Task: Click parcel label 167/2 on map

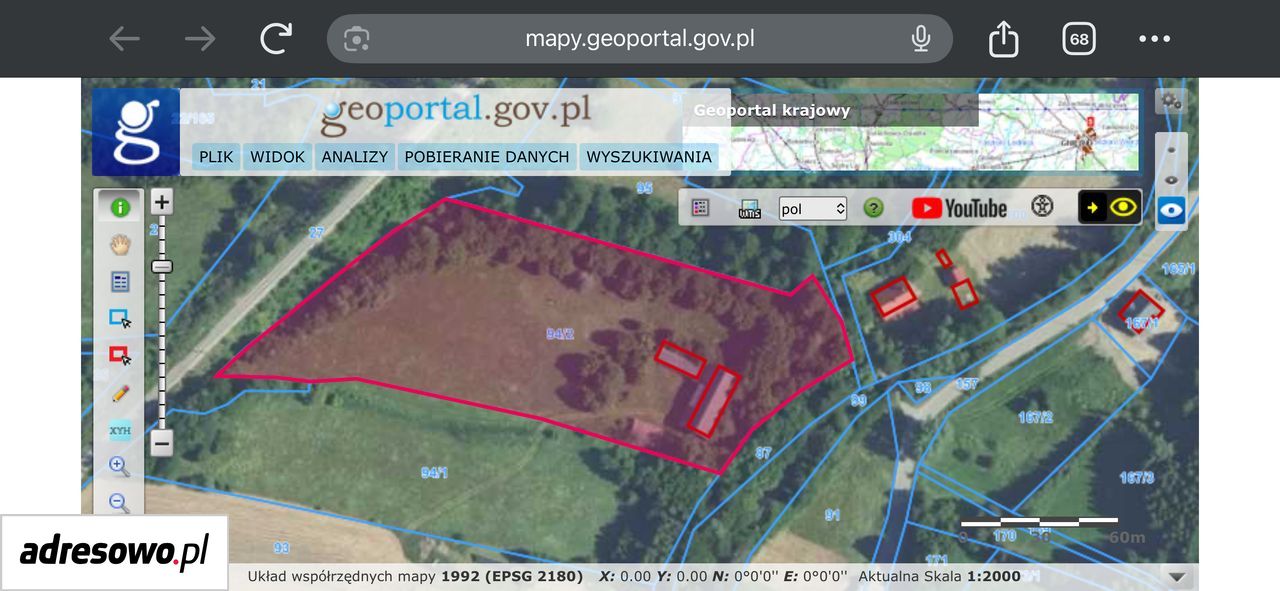Action: point(1035,417)
